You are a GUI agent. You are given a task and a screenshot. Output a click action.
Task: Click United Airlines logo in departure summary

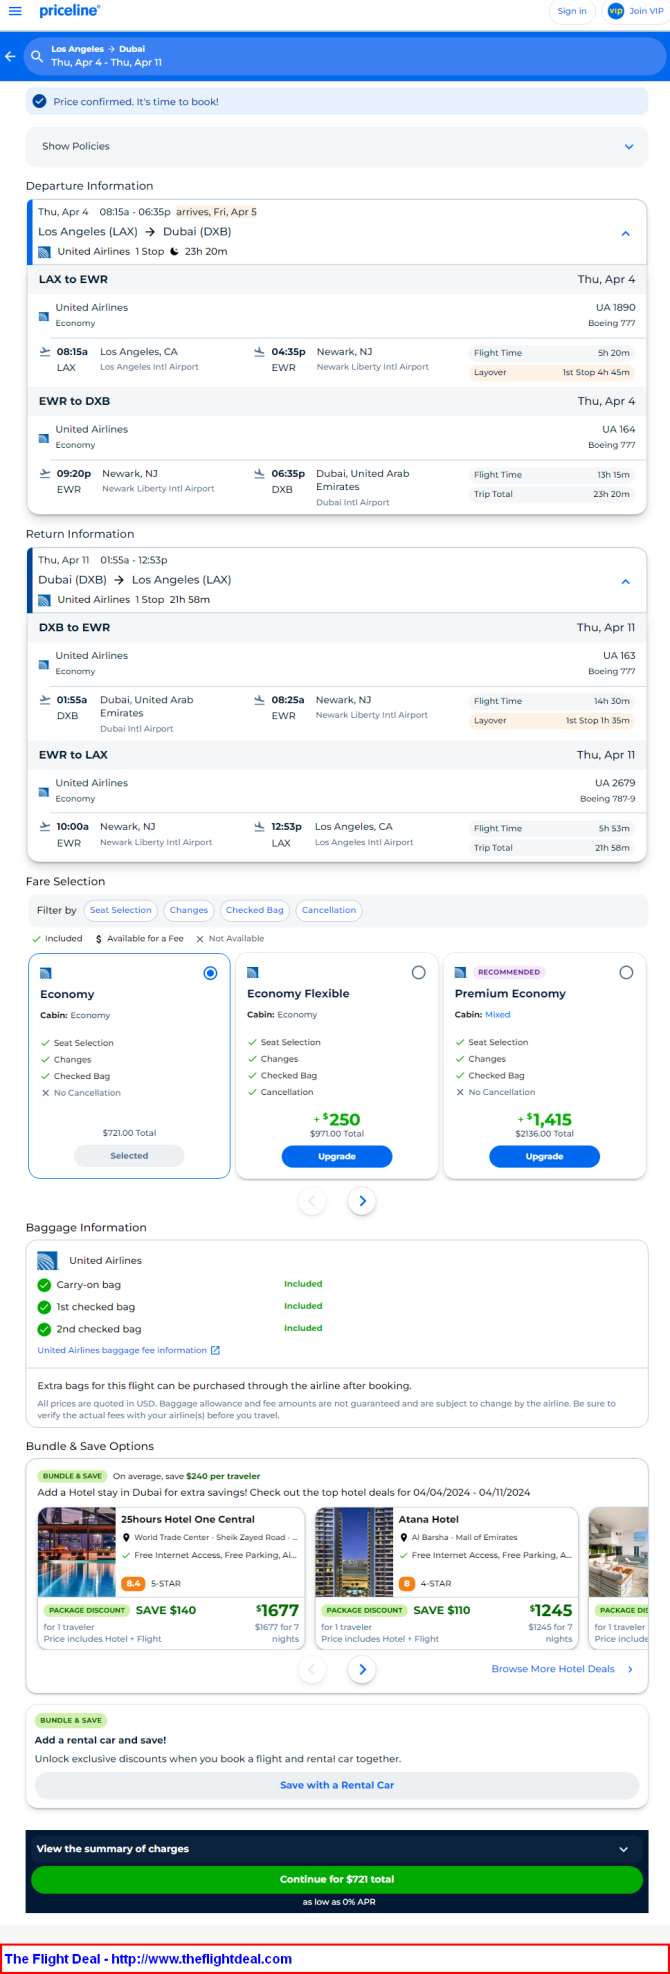point(44,252)
